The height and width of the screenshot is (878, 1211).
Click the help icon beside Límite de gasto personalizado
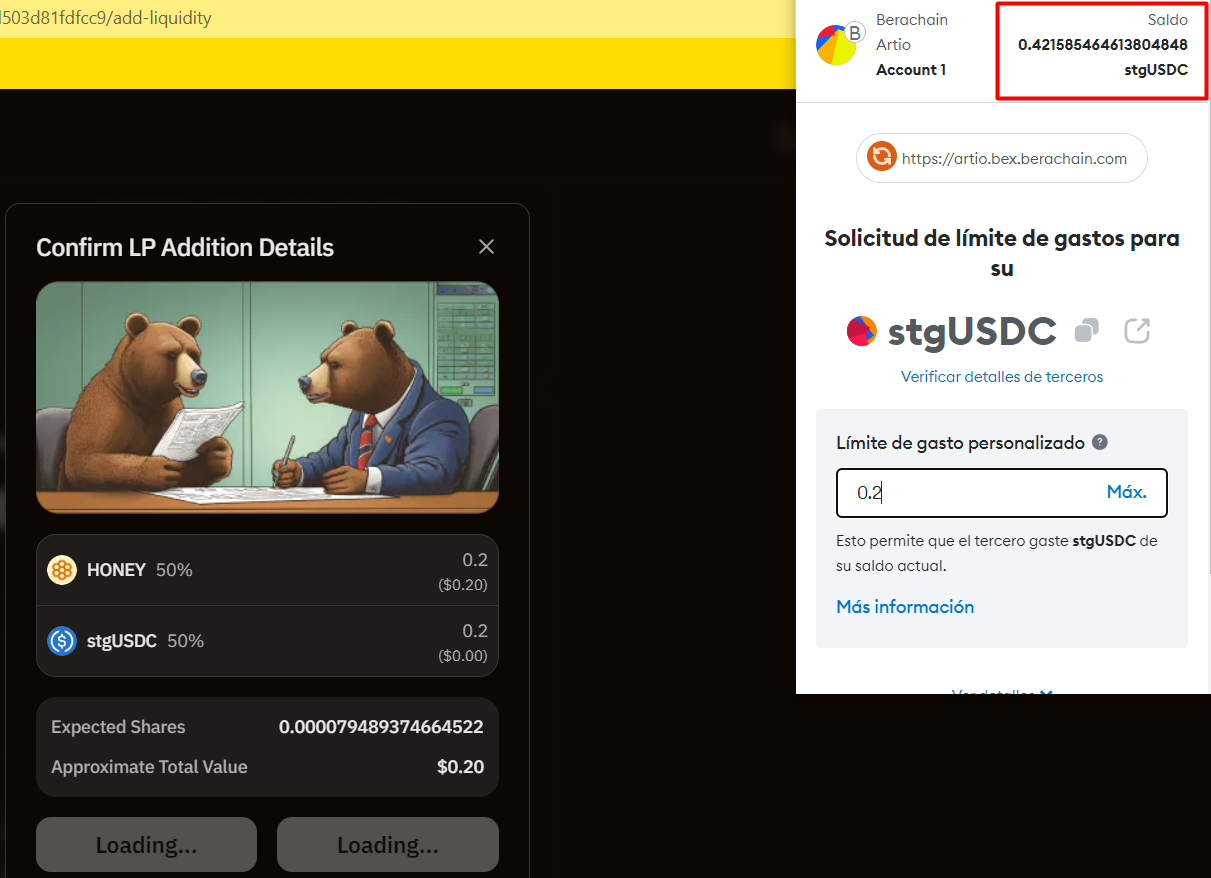pos(1100,442)
